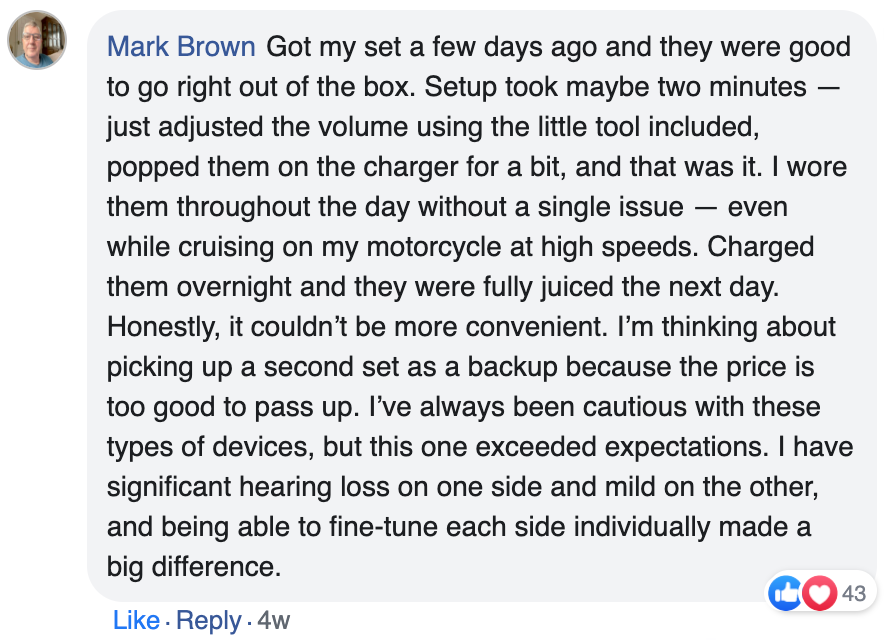Click the word 'motorcycle' in the comment
The height and width of the screenshot is (640, 884).
[434, 247]
